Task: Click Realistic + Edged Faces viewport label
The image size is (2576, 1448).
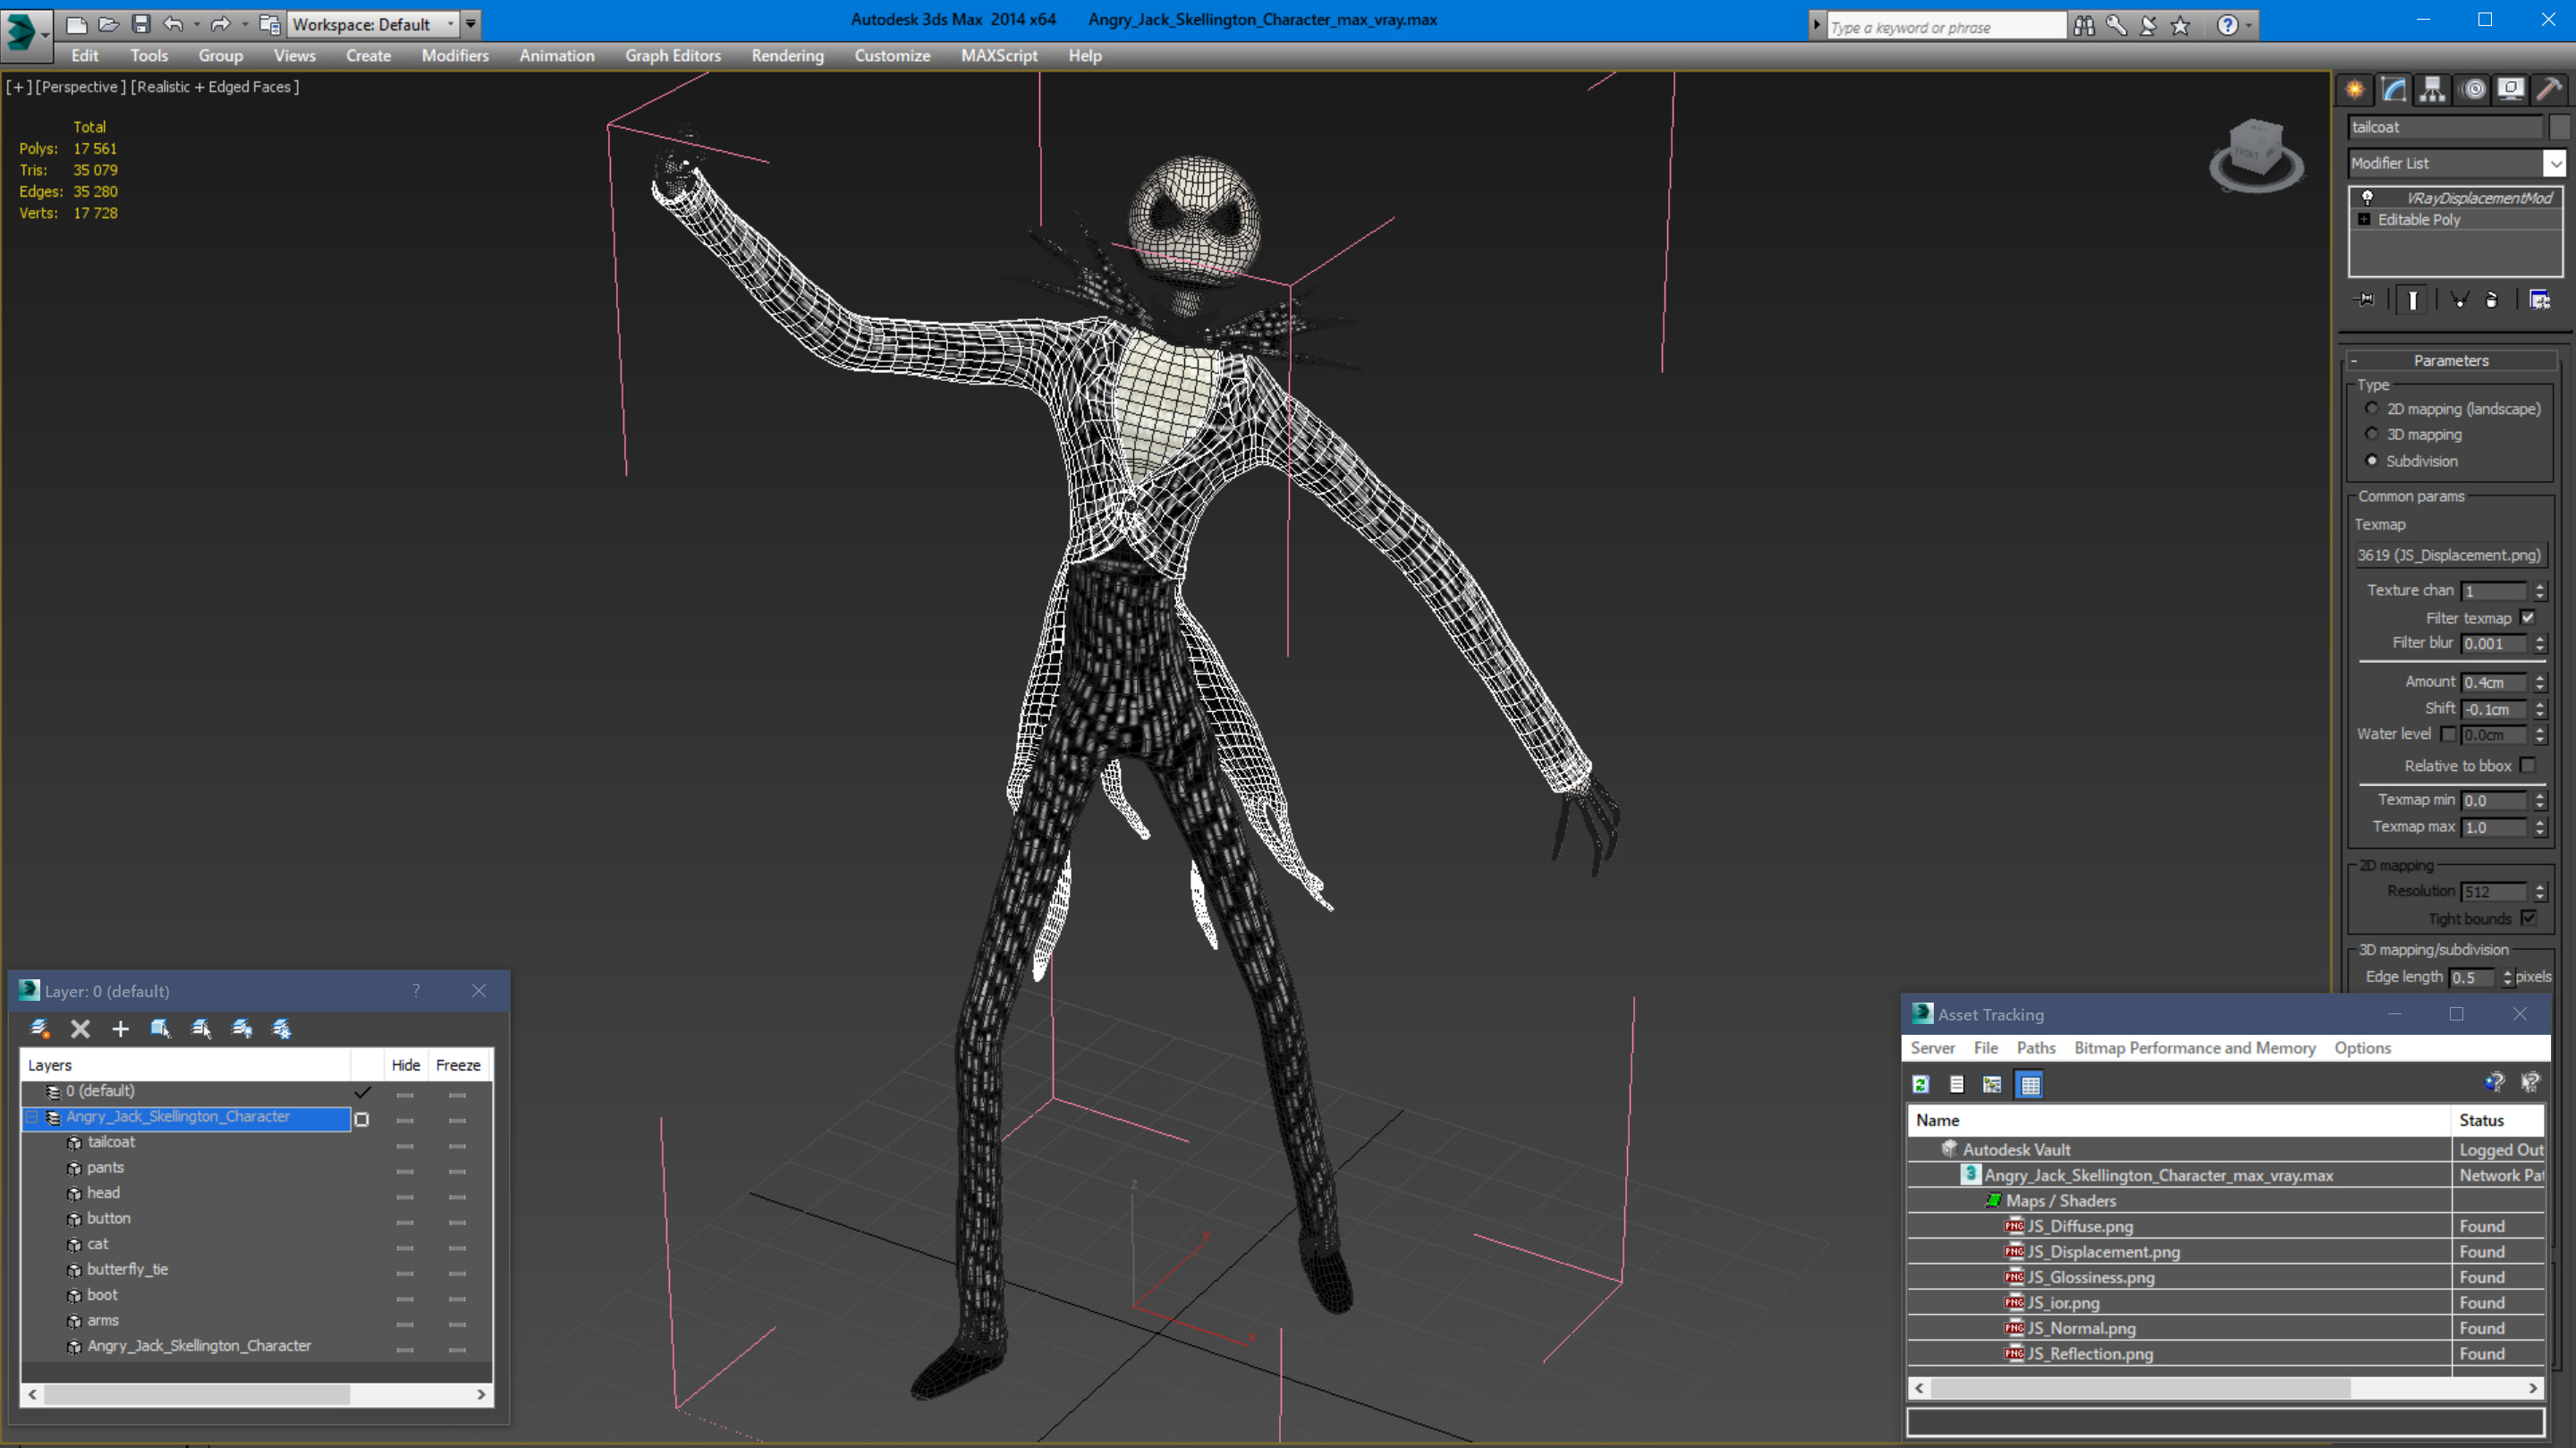Action: click(215, 87)
